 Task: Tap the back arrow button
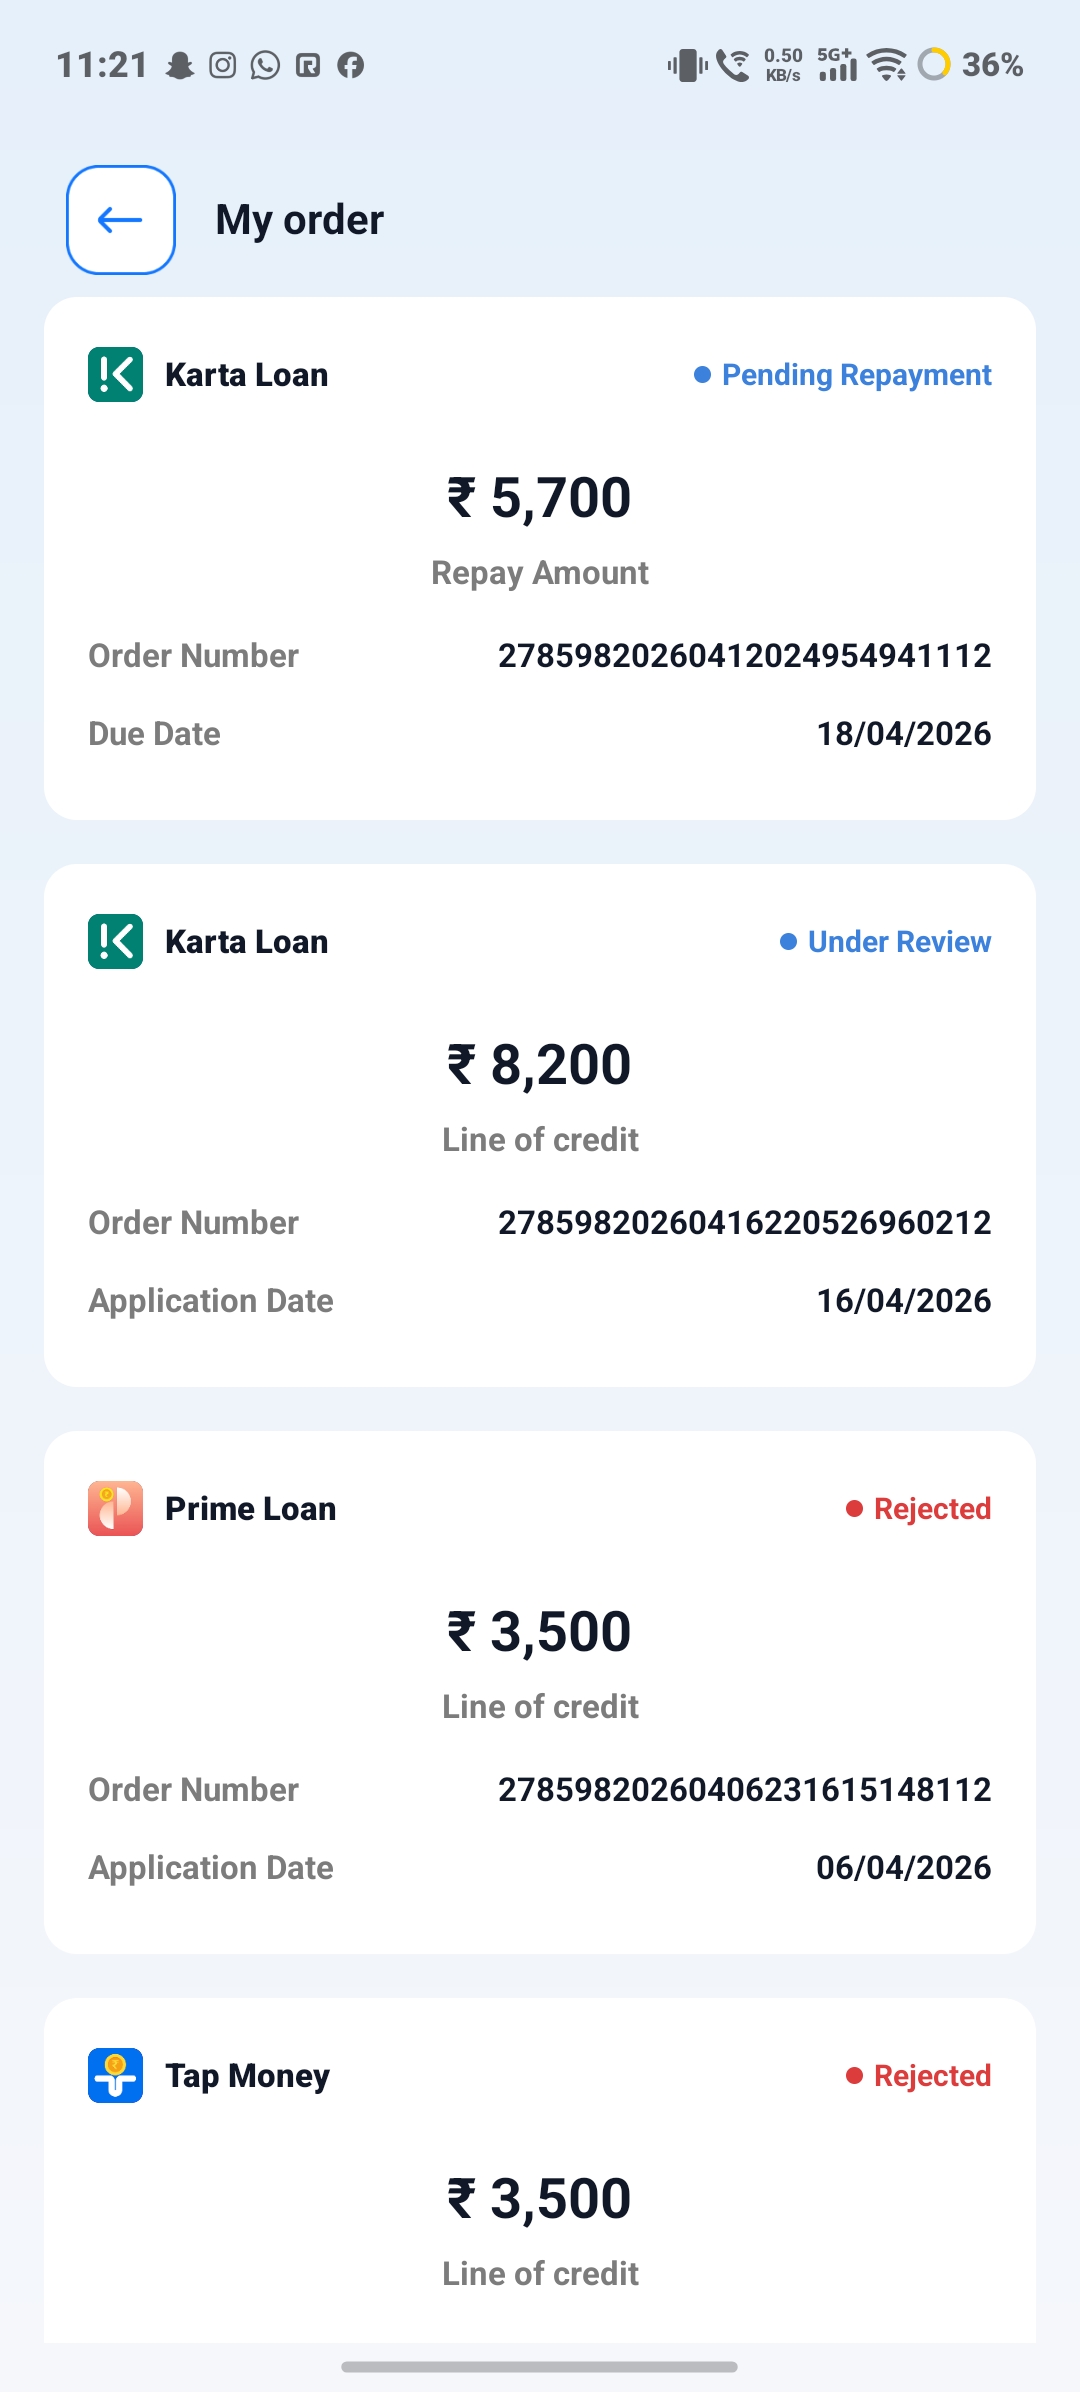coord(121,220)
